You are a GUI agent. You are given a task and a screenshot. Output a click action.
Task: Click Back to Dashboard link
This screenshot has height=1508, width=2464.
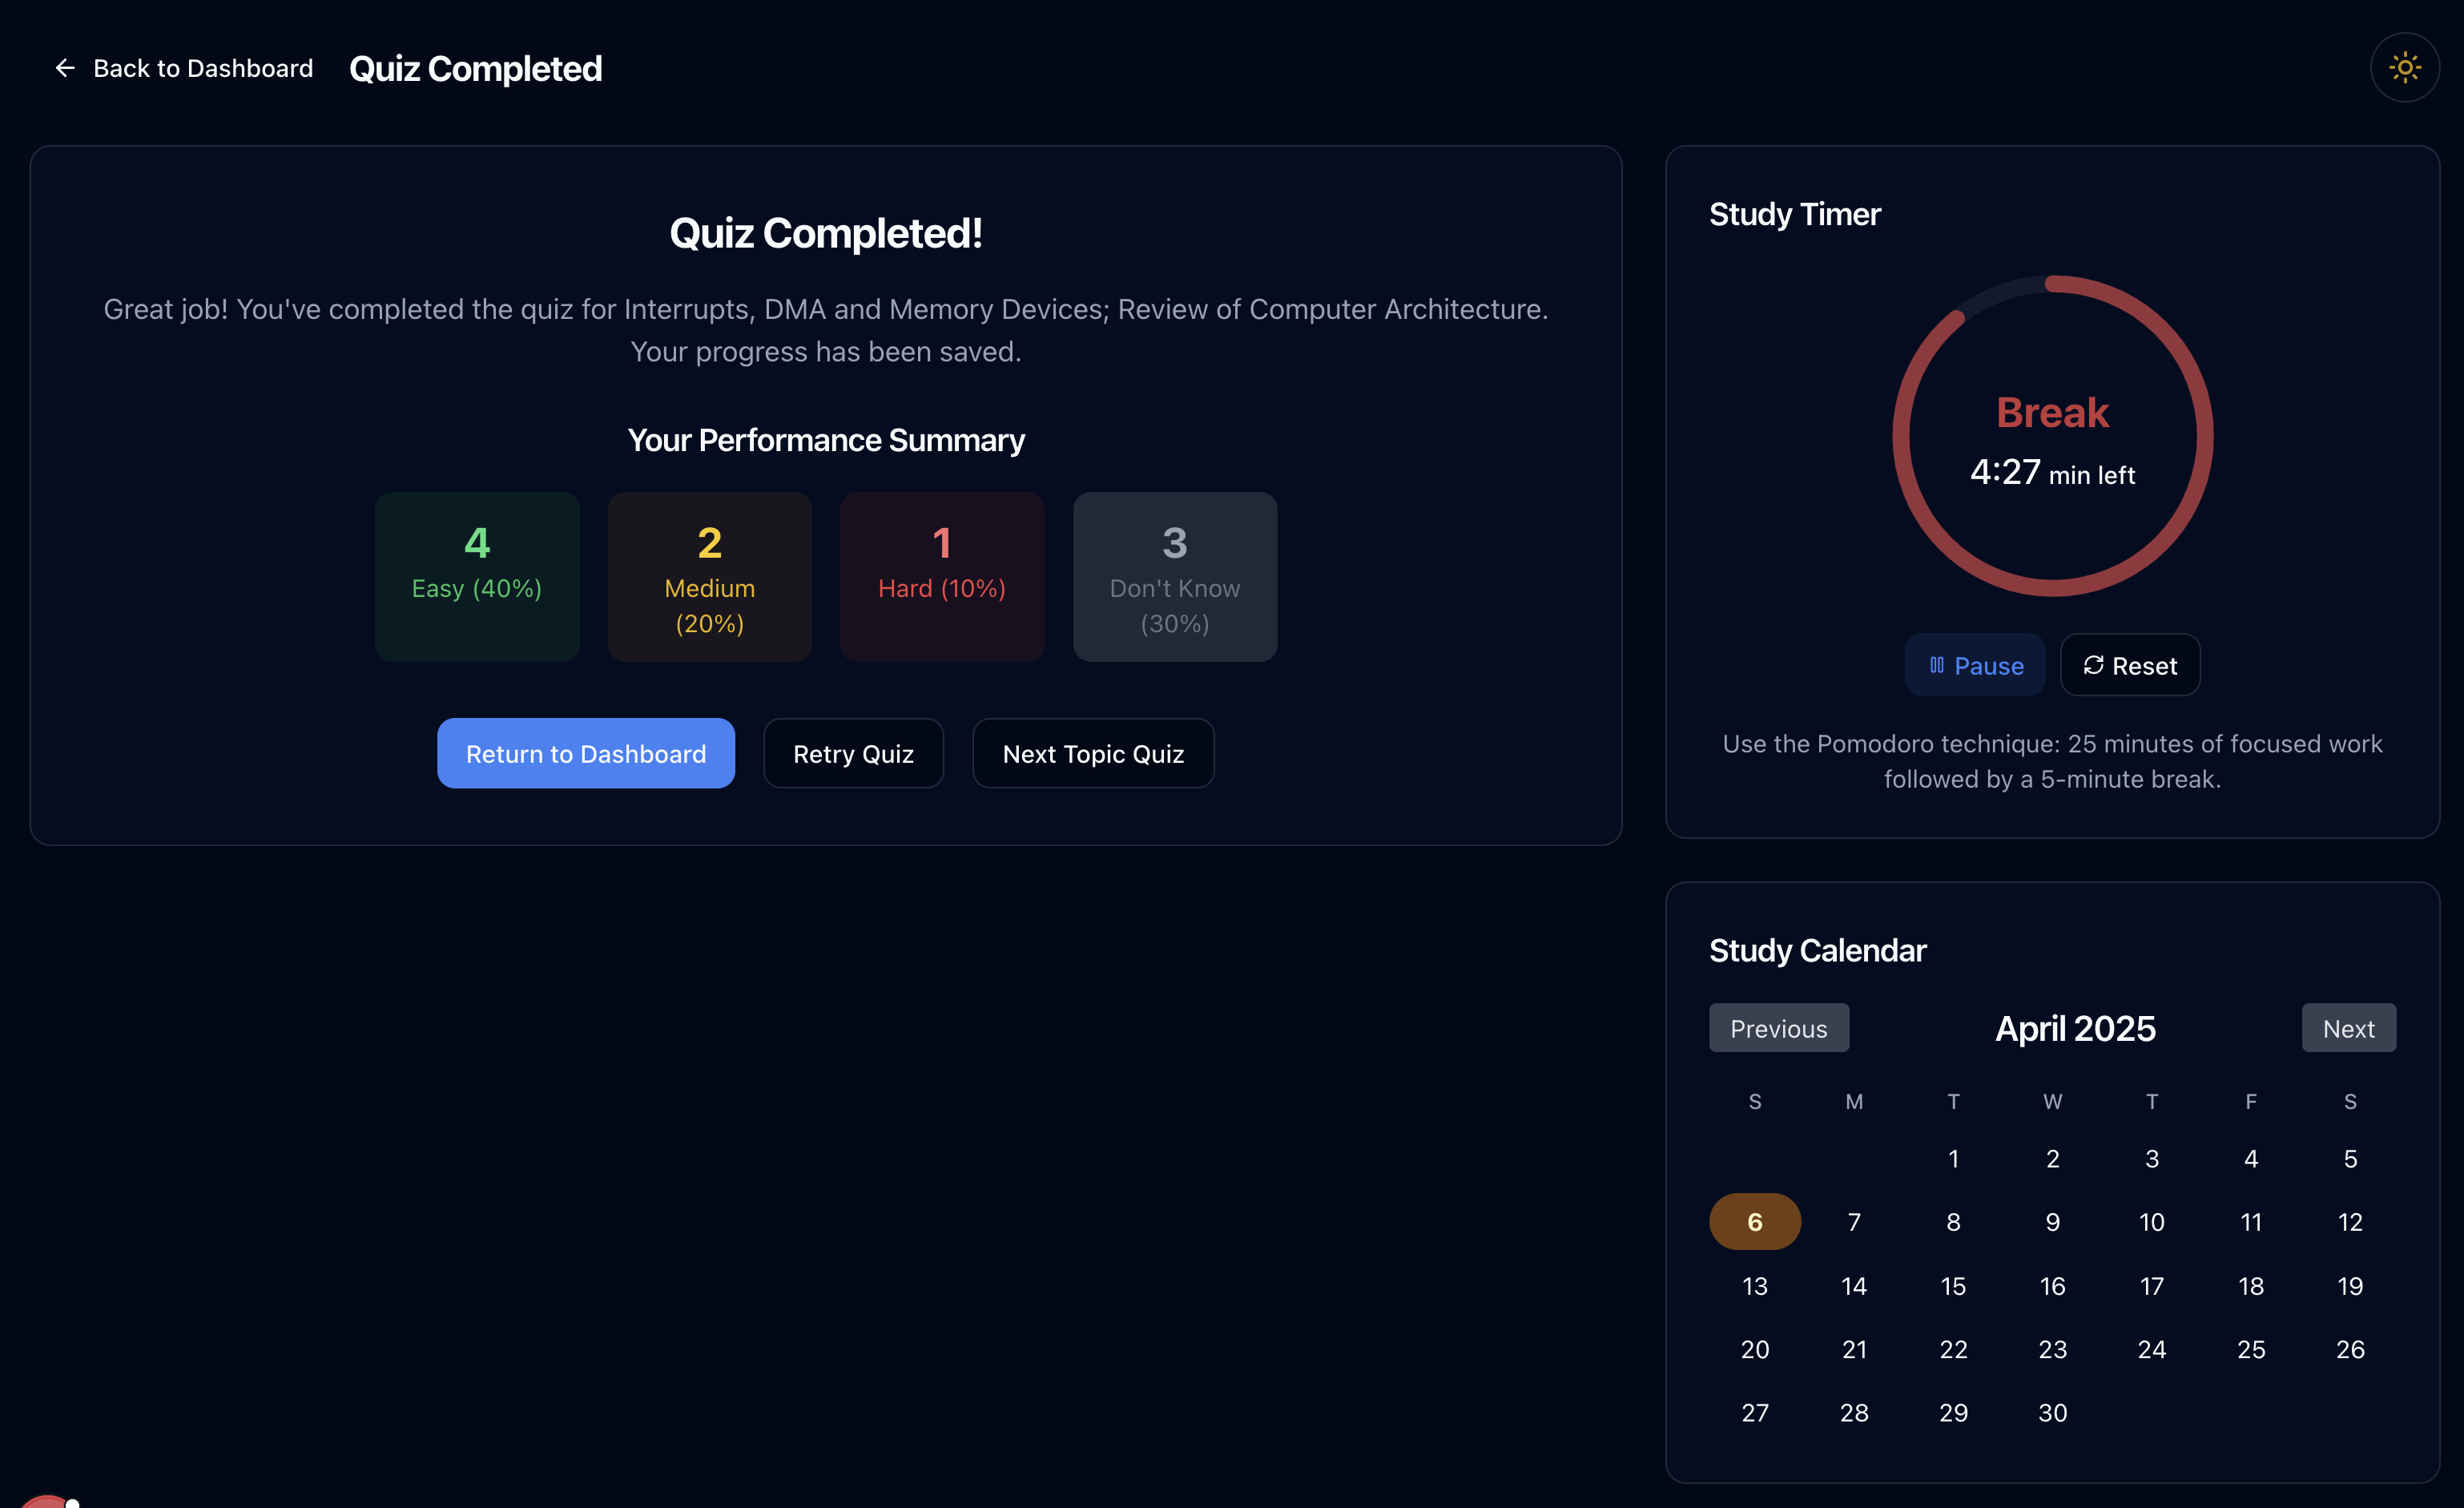(x=202, y=68)
